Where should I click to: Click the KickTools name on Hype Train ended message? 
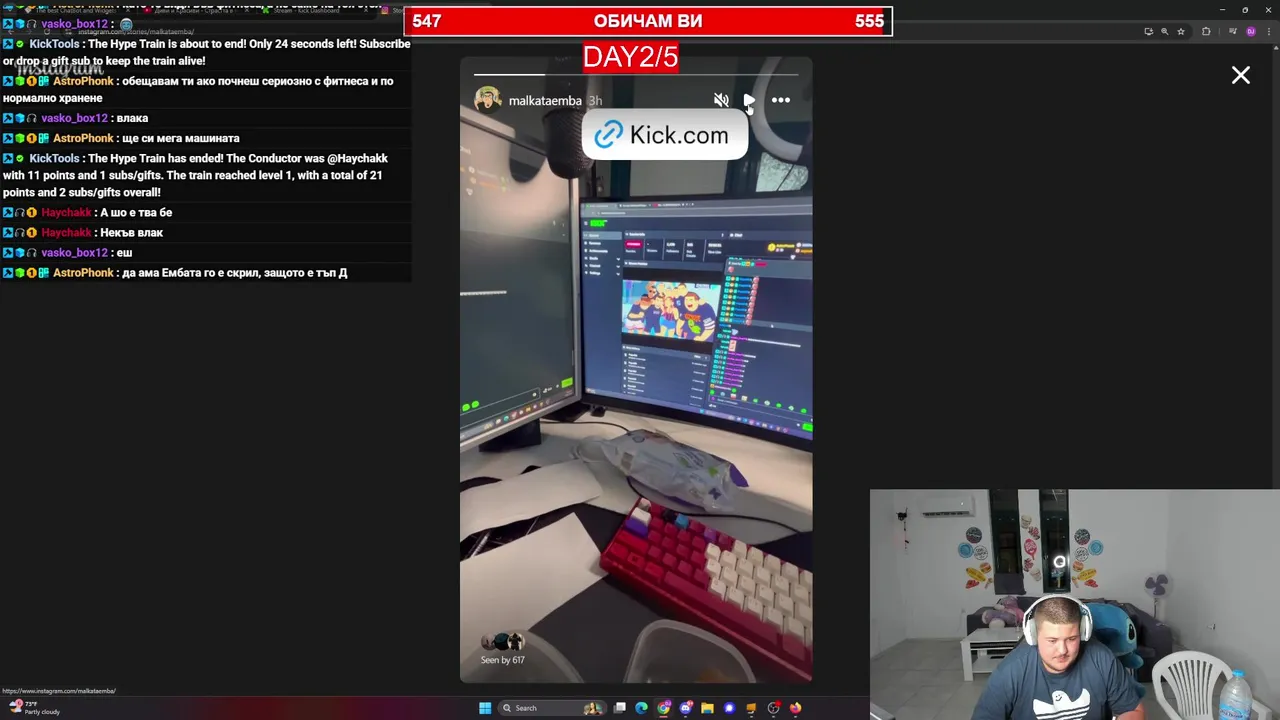pos(54,158)
